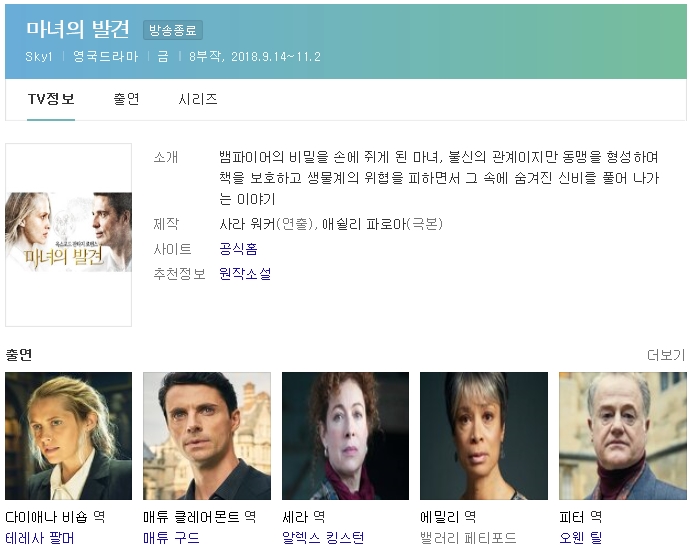Open 밸러리 페티포드 cast photo
This screenshot has width=695, height=557.
pyautogui.click(x=484, y=436)
